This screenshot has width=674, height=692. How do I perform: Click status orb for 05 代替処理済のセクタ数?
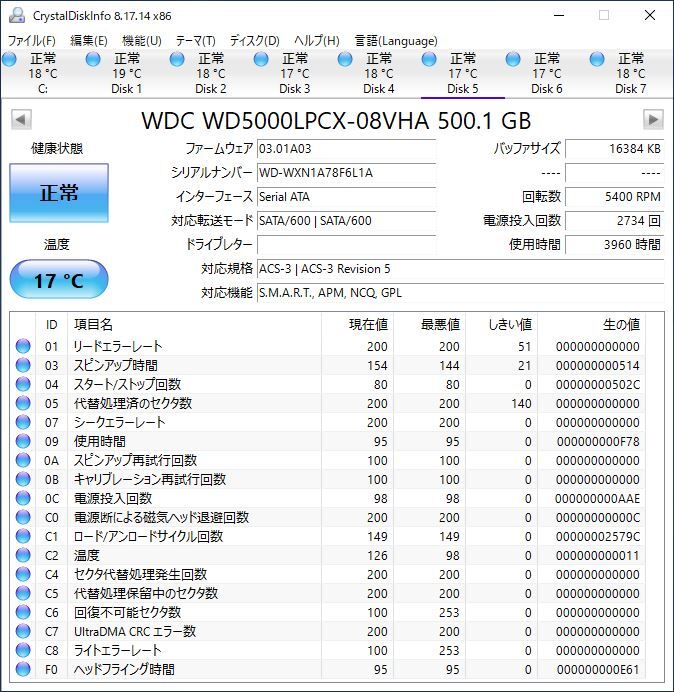[x=23, y=403]
